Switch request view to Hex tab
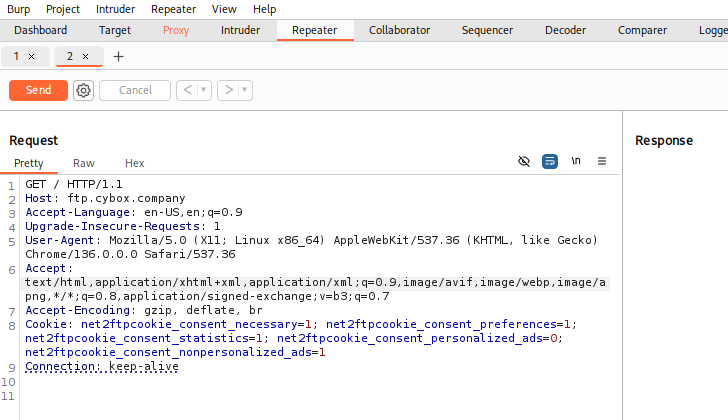 (134, 163)
